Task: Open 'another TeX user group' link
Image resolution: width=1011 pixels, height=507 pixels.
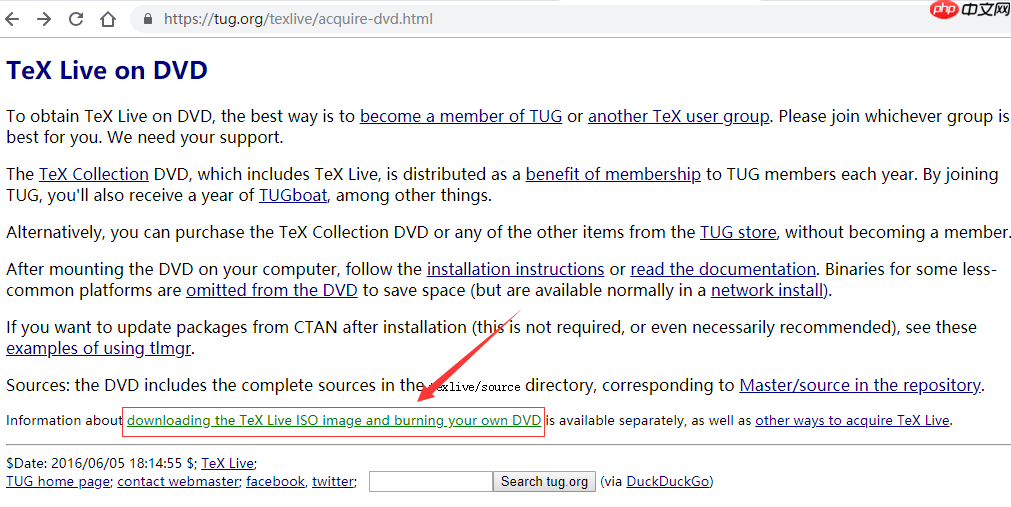Action: (x=678, y=116)
